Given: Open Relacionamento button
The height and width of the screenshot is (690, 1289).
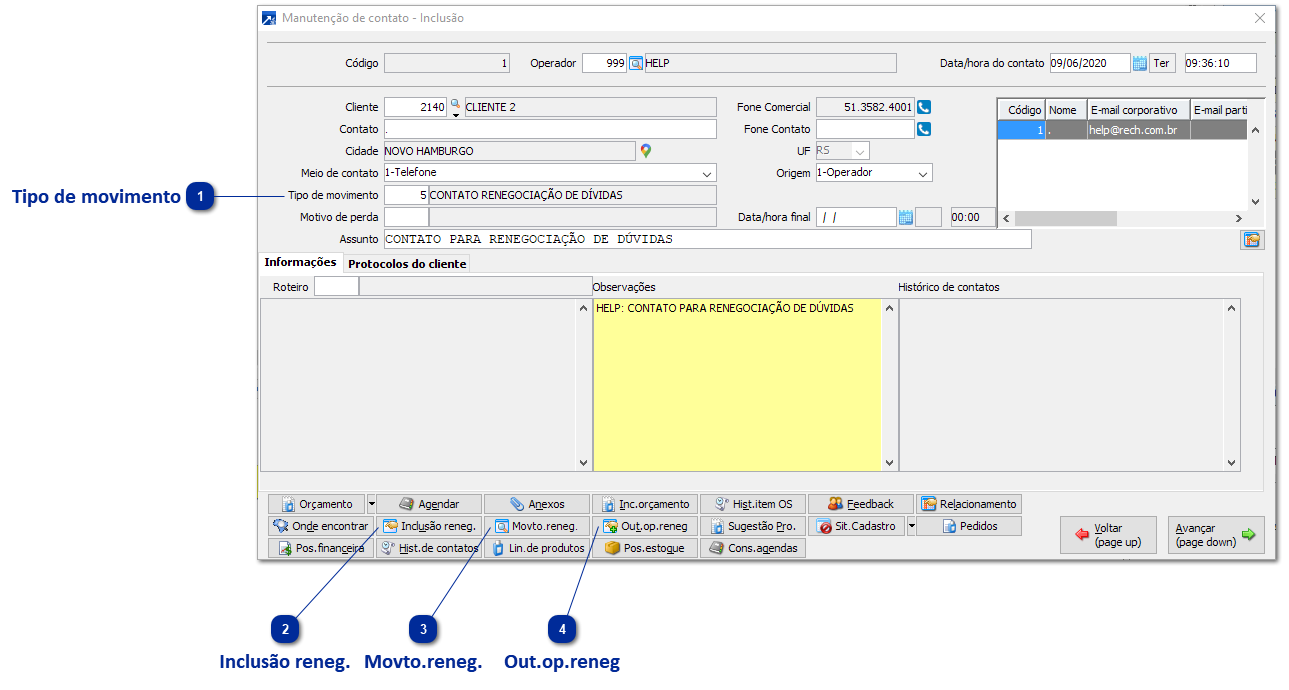Looking at the screenshot, I should point(969,504).
